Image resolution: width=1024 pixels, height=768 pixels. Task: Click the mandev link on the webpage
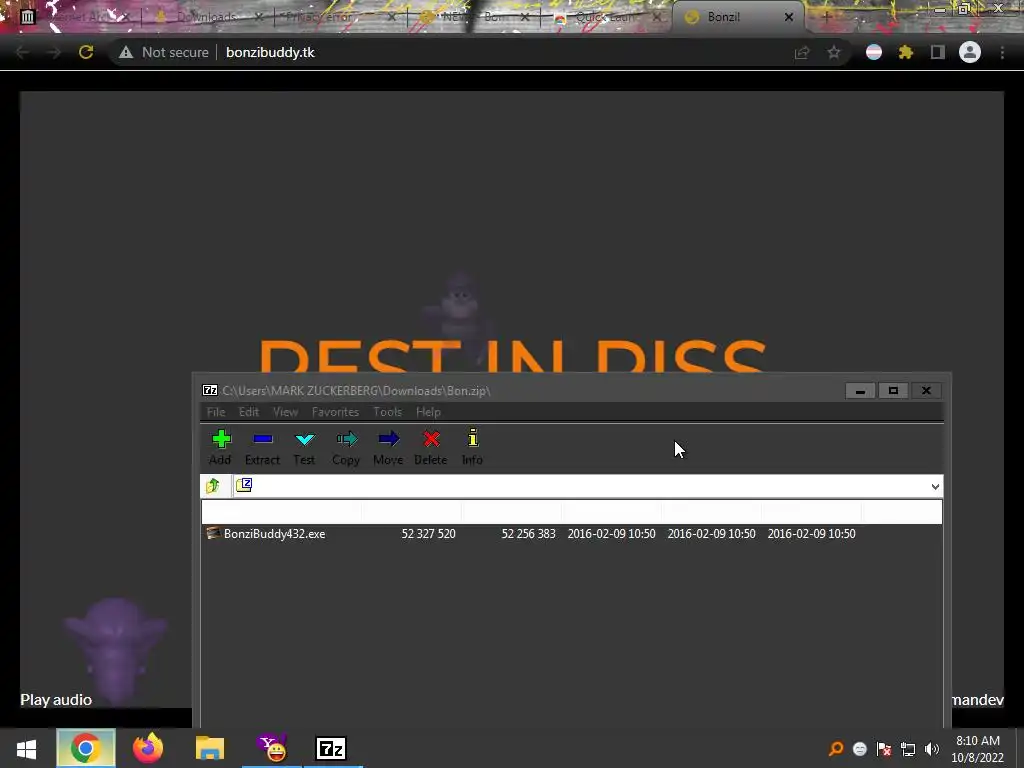977,699
